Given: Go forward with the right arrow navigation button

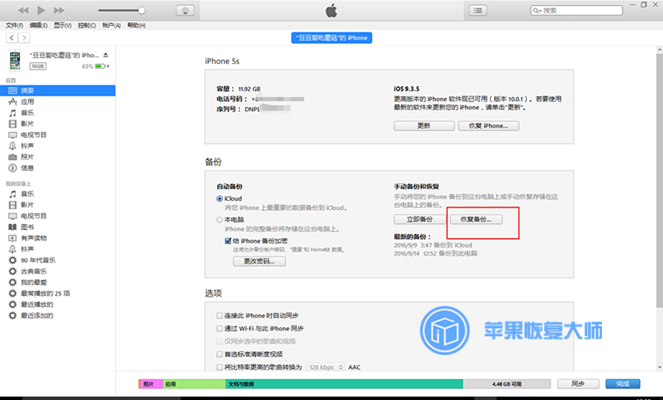Looking at the screenshot, I should coord(24,38).
